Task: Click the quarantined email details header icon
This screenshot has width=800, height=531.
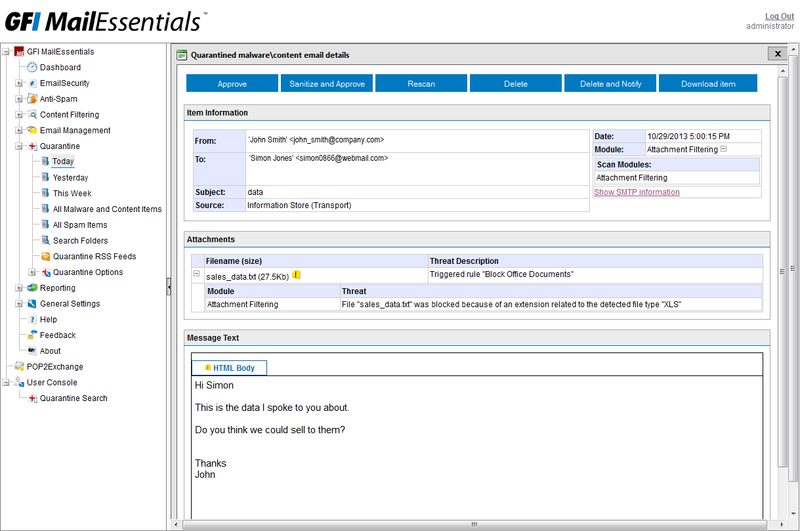Action: [182, 55]
